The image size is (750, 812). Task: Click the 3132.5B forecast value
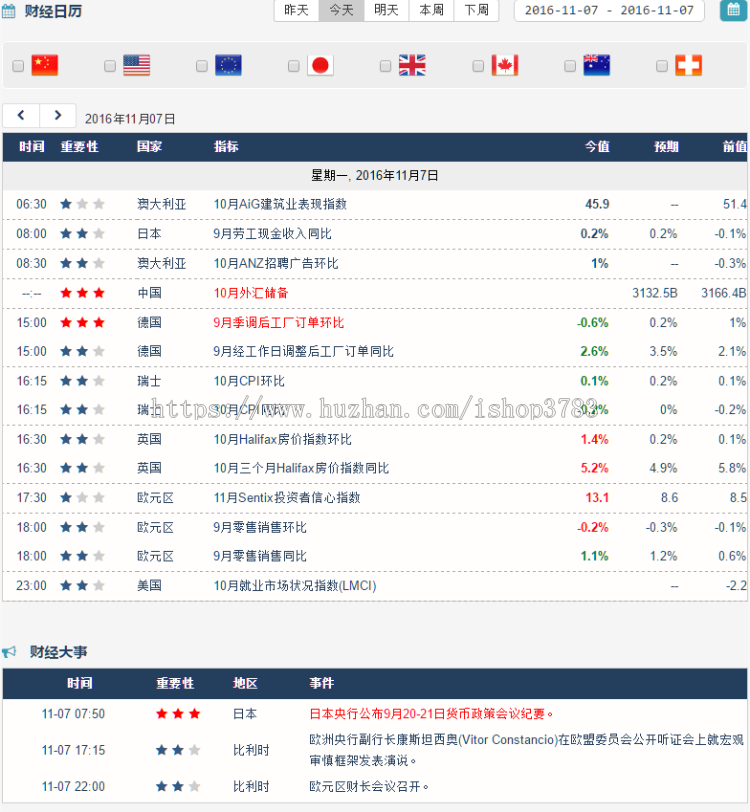pos(655,293)
